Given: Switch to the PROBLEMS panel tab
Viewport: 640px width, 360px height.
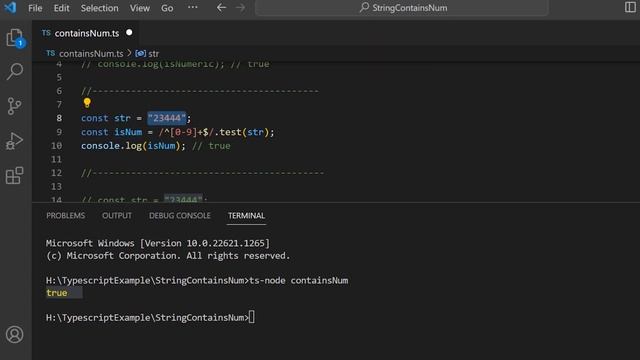Looking at the screenshot, I should coord(65,216).
